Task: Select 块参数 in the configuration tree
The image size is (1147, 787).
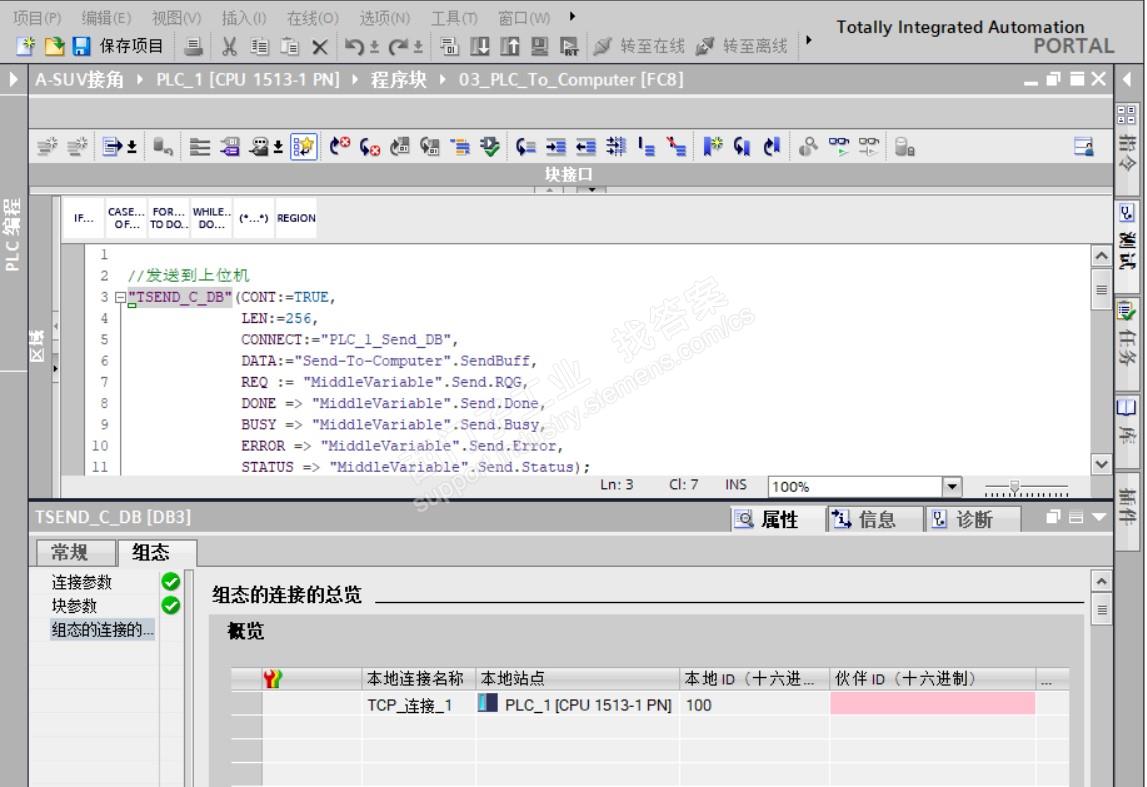Action: (x=74, y=606)
